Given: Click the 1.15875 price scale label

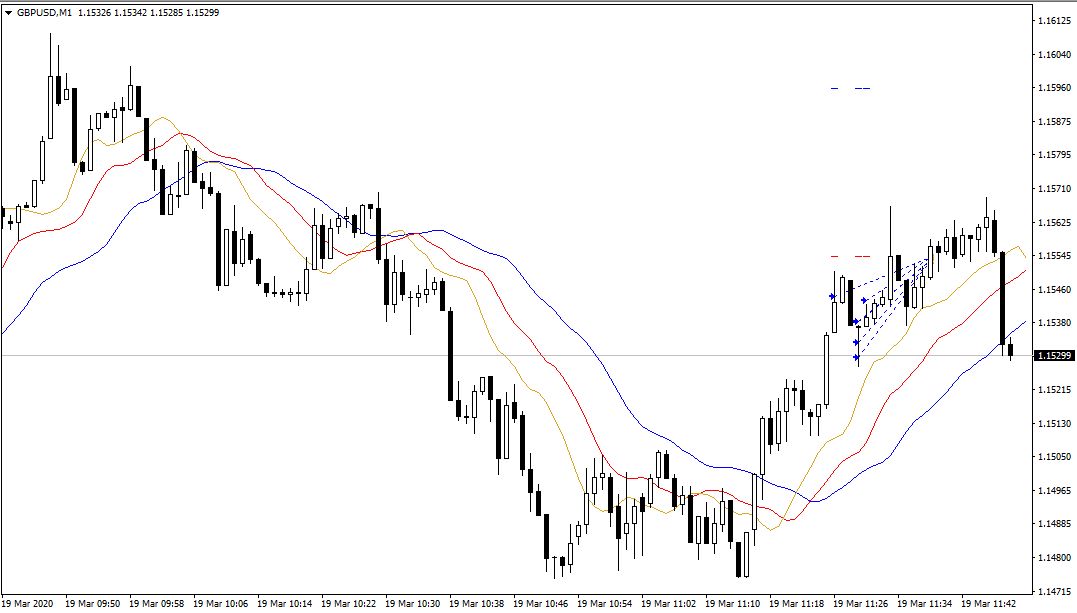Looking at the screenshot, I should 1054,122.
